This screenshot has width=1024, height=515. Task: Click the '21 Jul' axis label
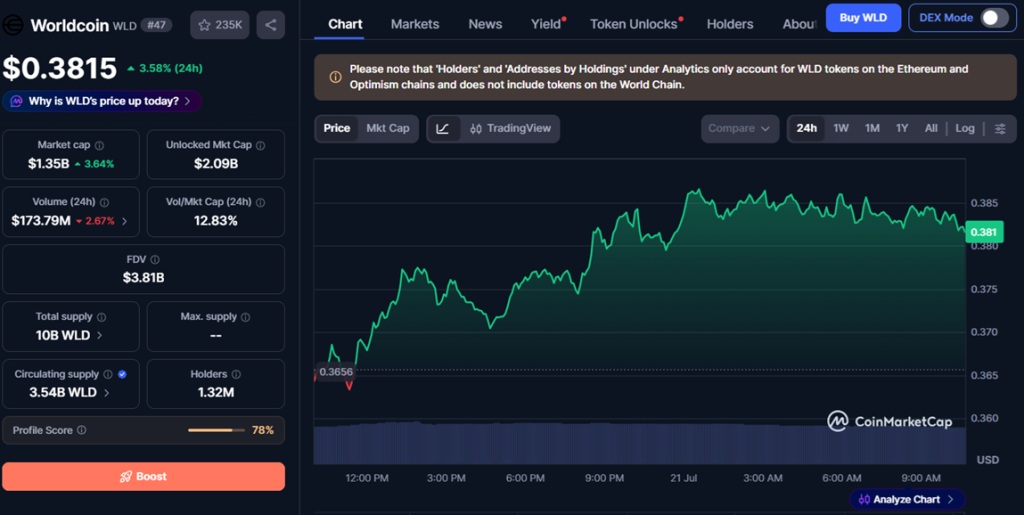684,478
